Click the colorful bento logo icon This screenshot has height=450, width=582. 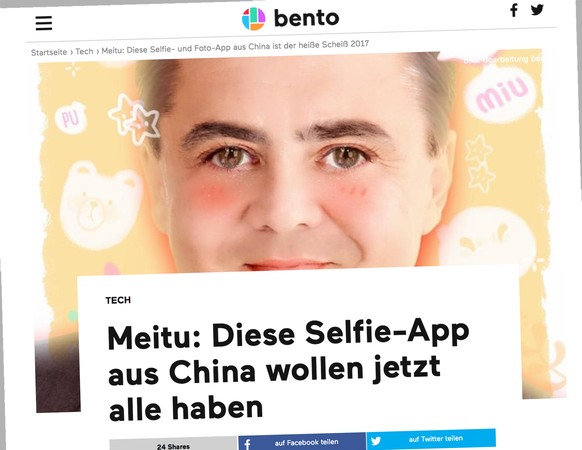254,19
